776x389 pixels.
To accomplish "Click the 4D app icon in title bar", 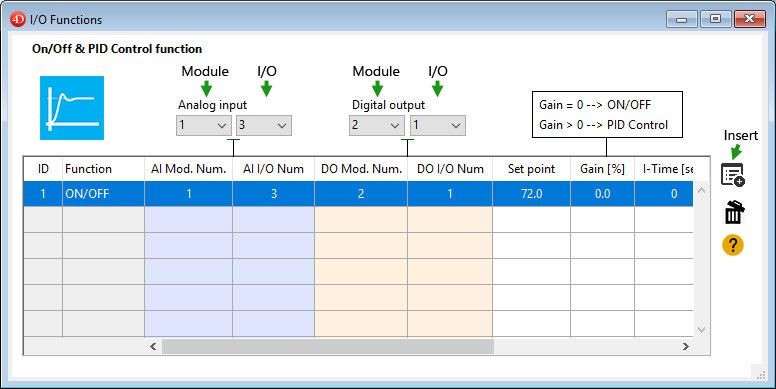I will click(x=18, y=19).
